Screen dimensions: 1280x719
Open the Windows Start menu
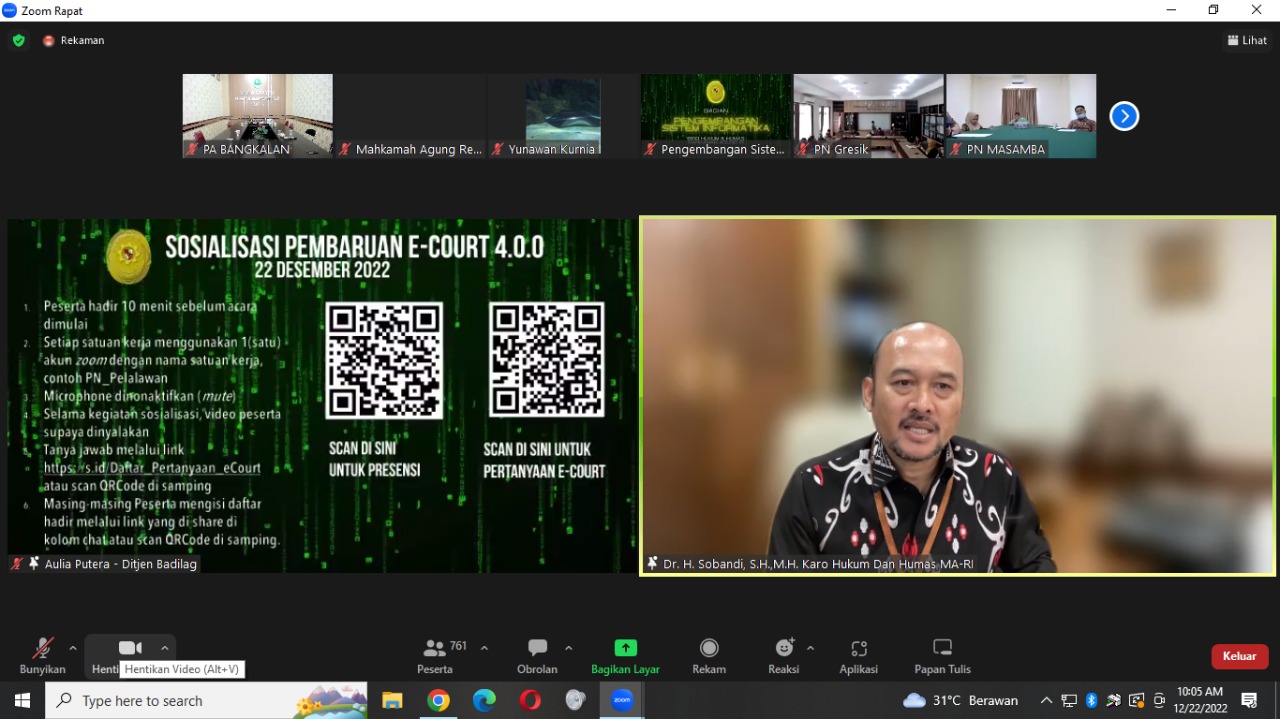(22, 700)
